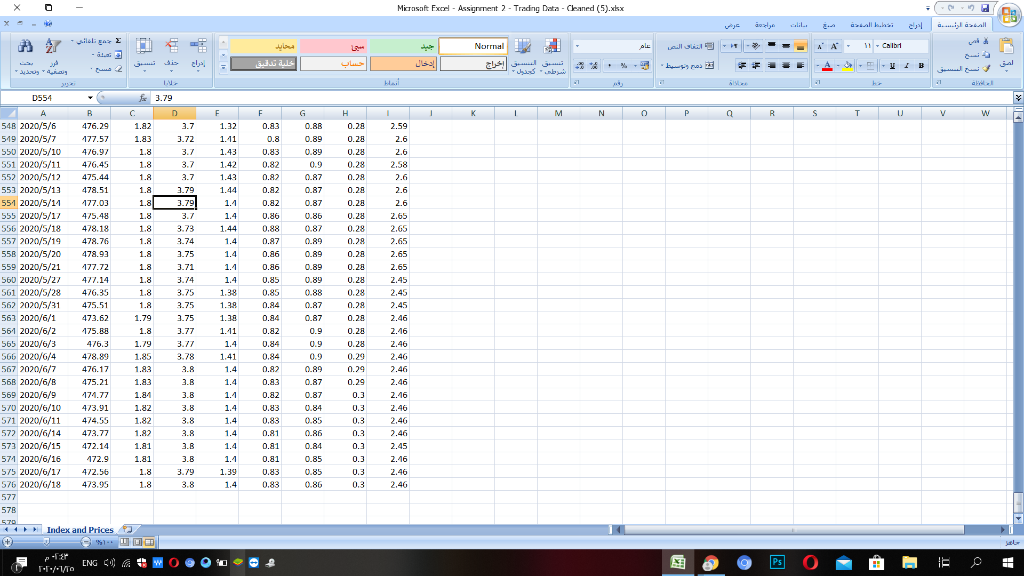The width and height of the screenshot is (1024, 576).
Task: Open the borders dropdown arrow
Action: (x=861, y=65)
